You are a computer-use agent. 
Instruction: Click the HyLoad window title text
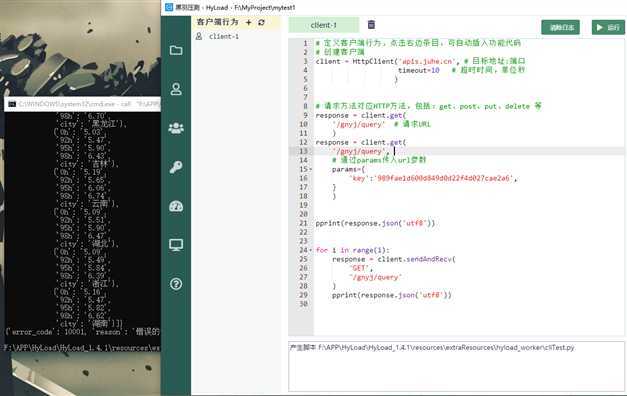[x=236, y=8]
